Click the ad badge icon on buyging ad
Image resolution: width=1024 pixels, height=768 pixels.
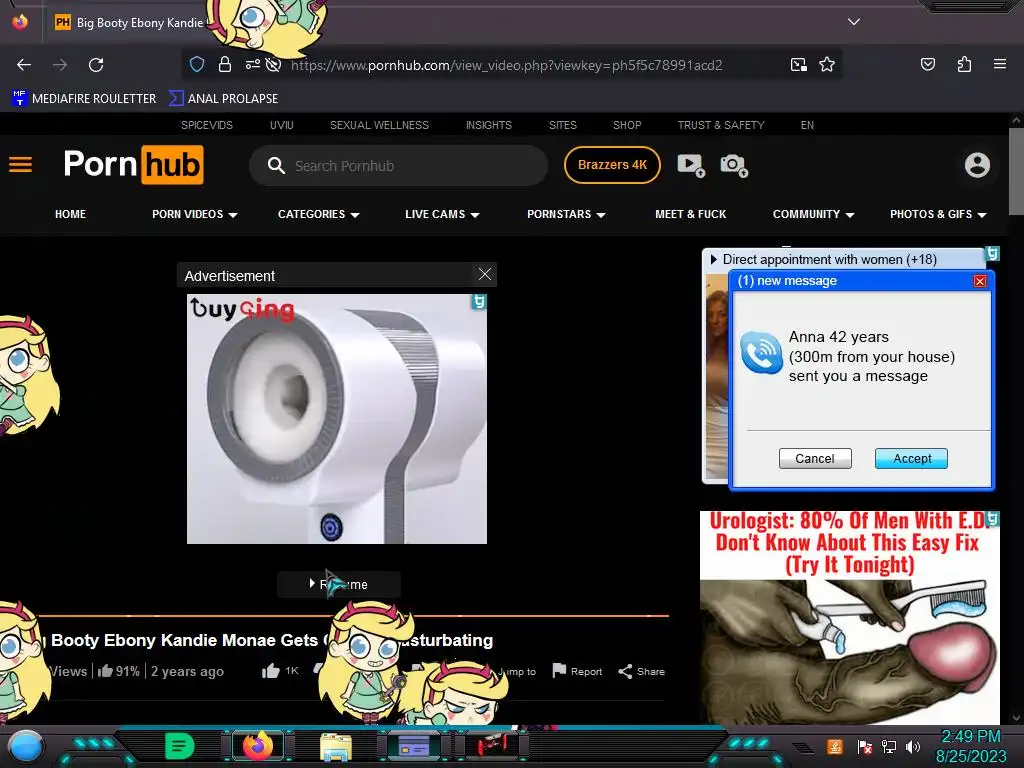(x=479, y=302)
